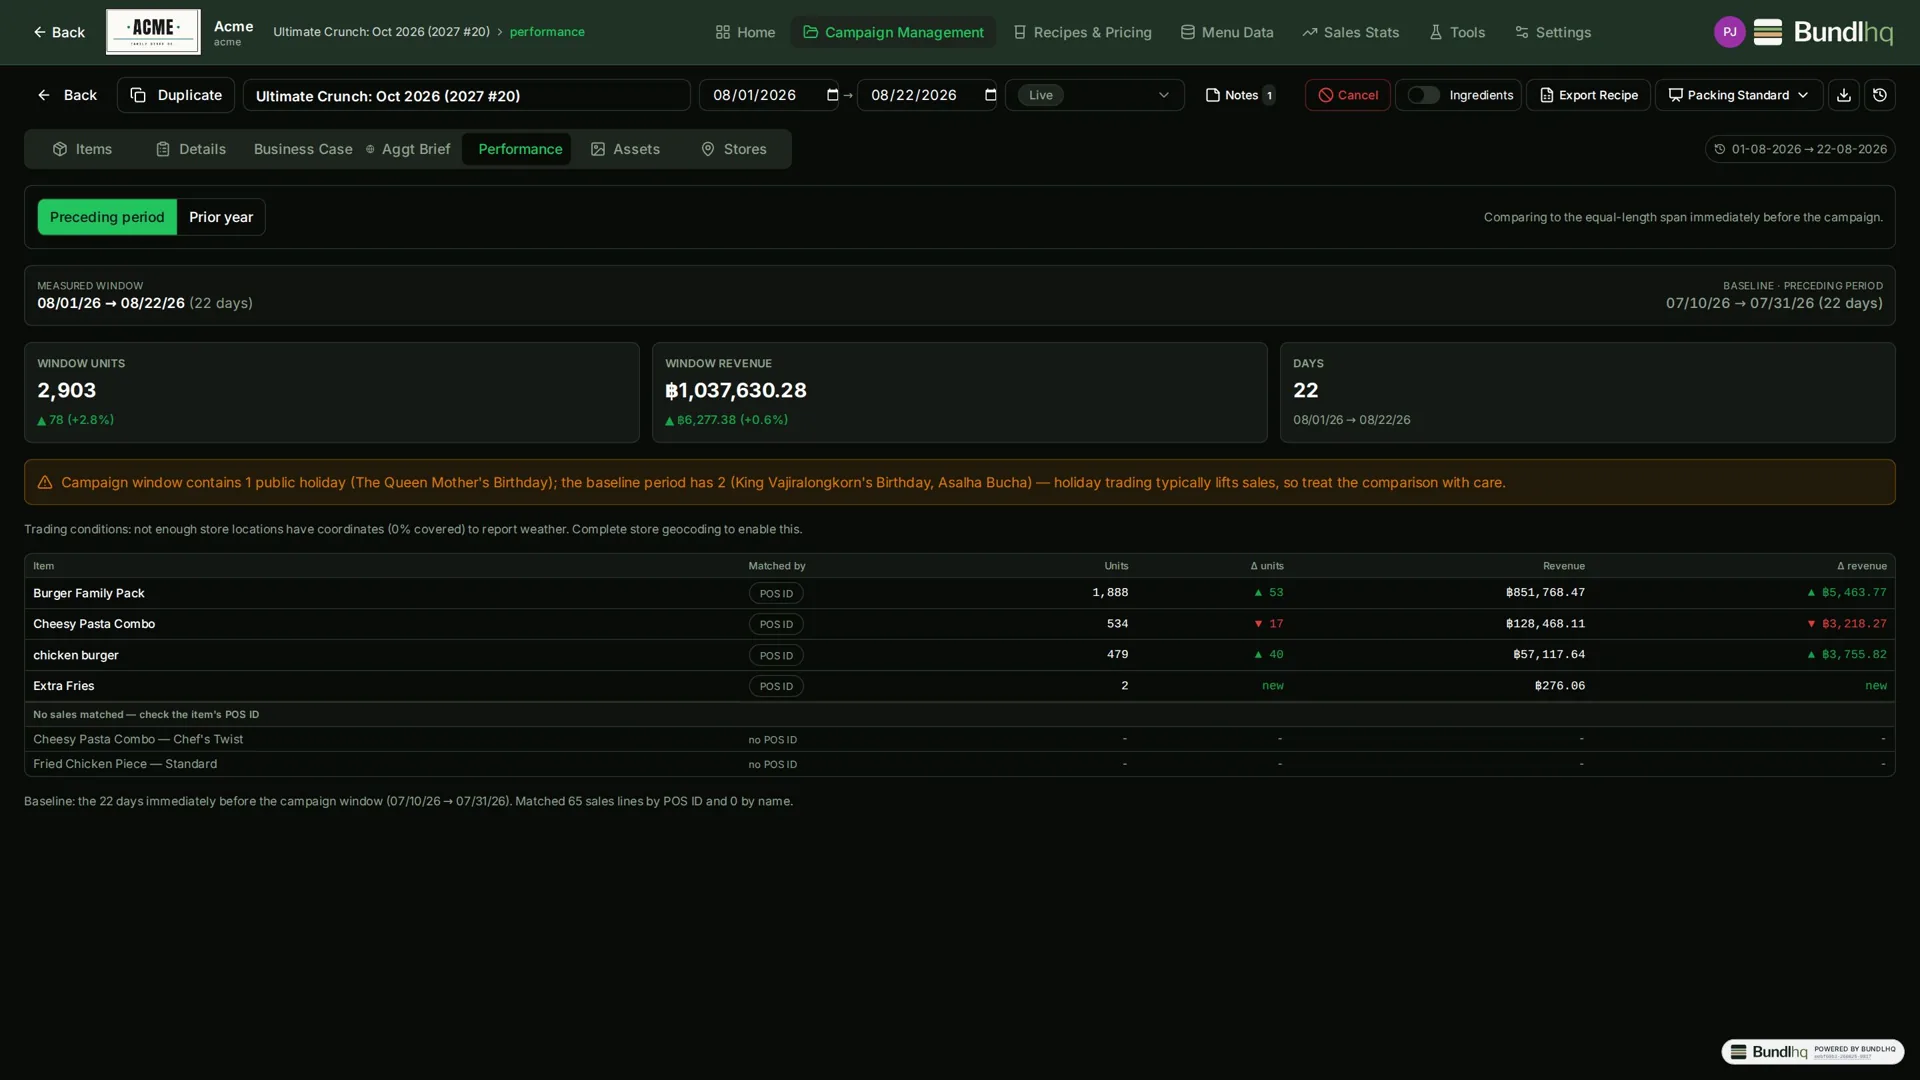Expand the Packing Standard dropdown

(x=1738, y=95)
